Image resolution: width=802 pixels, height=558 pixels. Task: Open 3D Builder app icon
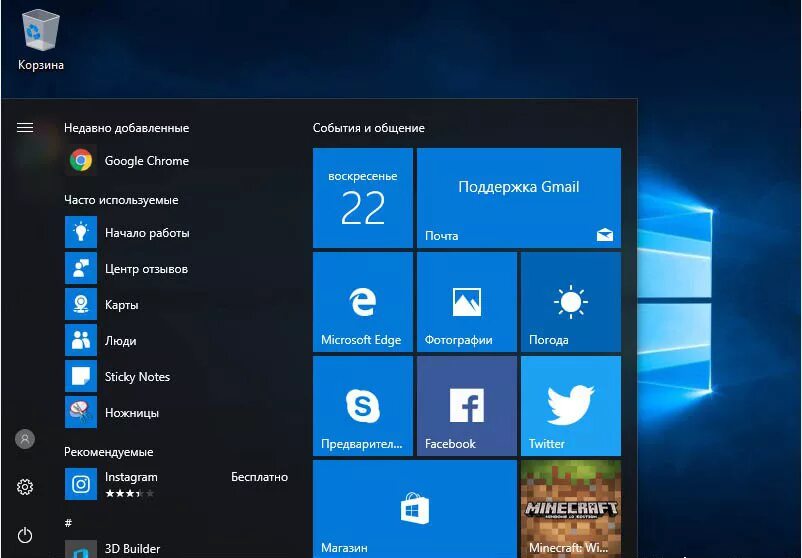[x=81, y=549]
